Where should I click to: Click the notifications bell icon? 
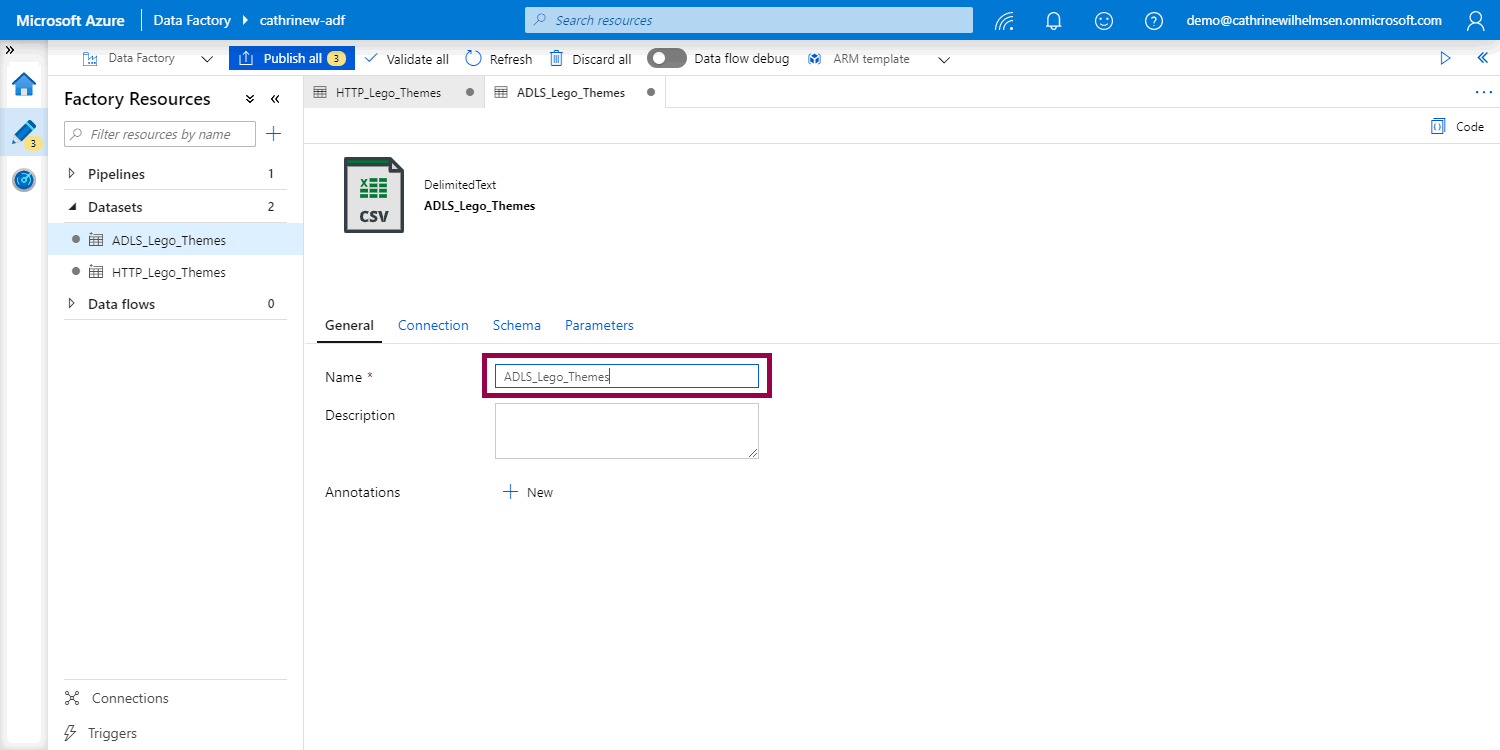[1053, 20]
